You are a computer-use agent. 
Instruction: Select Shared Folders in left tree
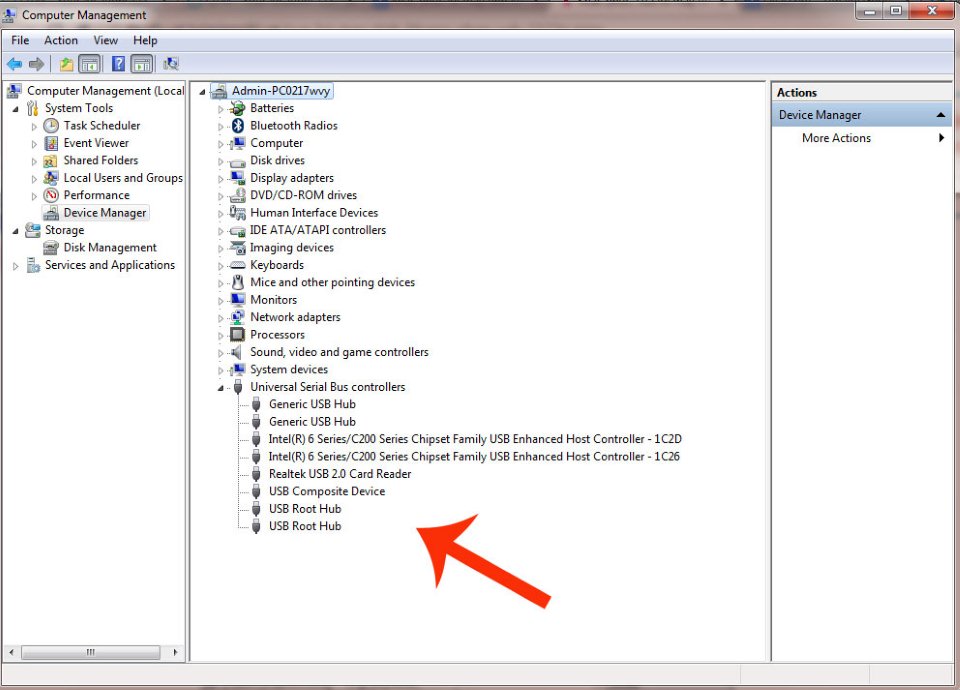point(101,160)
